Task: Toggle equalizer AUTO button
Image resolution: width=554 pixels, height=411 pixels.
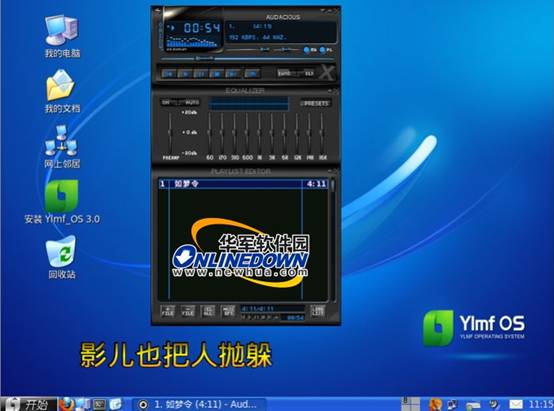Action: (x=191, y=102)
